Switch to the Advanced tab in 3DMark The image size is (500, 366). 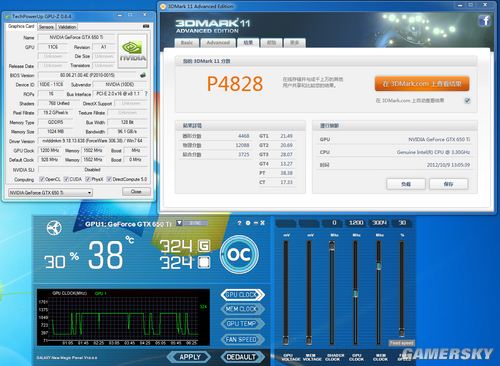218,43
